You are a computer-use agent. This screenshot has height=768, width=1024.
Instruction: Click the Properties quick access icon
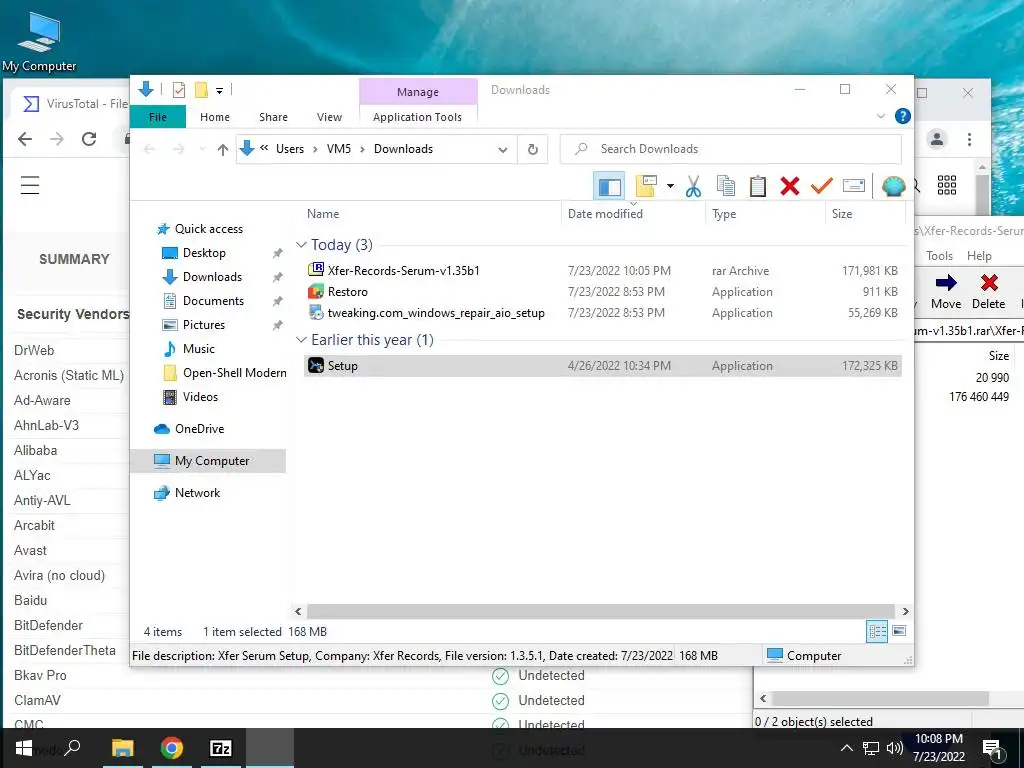pos(178,90)
